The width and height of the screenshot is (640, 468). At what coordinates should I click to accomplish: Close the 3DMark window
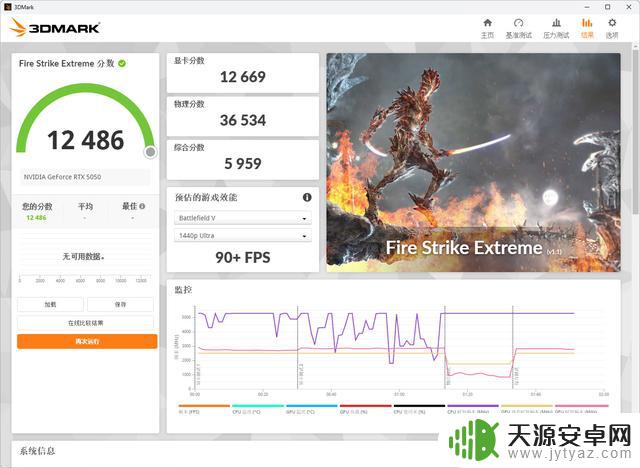[x=629, y=7]
